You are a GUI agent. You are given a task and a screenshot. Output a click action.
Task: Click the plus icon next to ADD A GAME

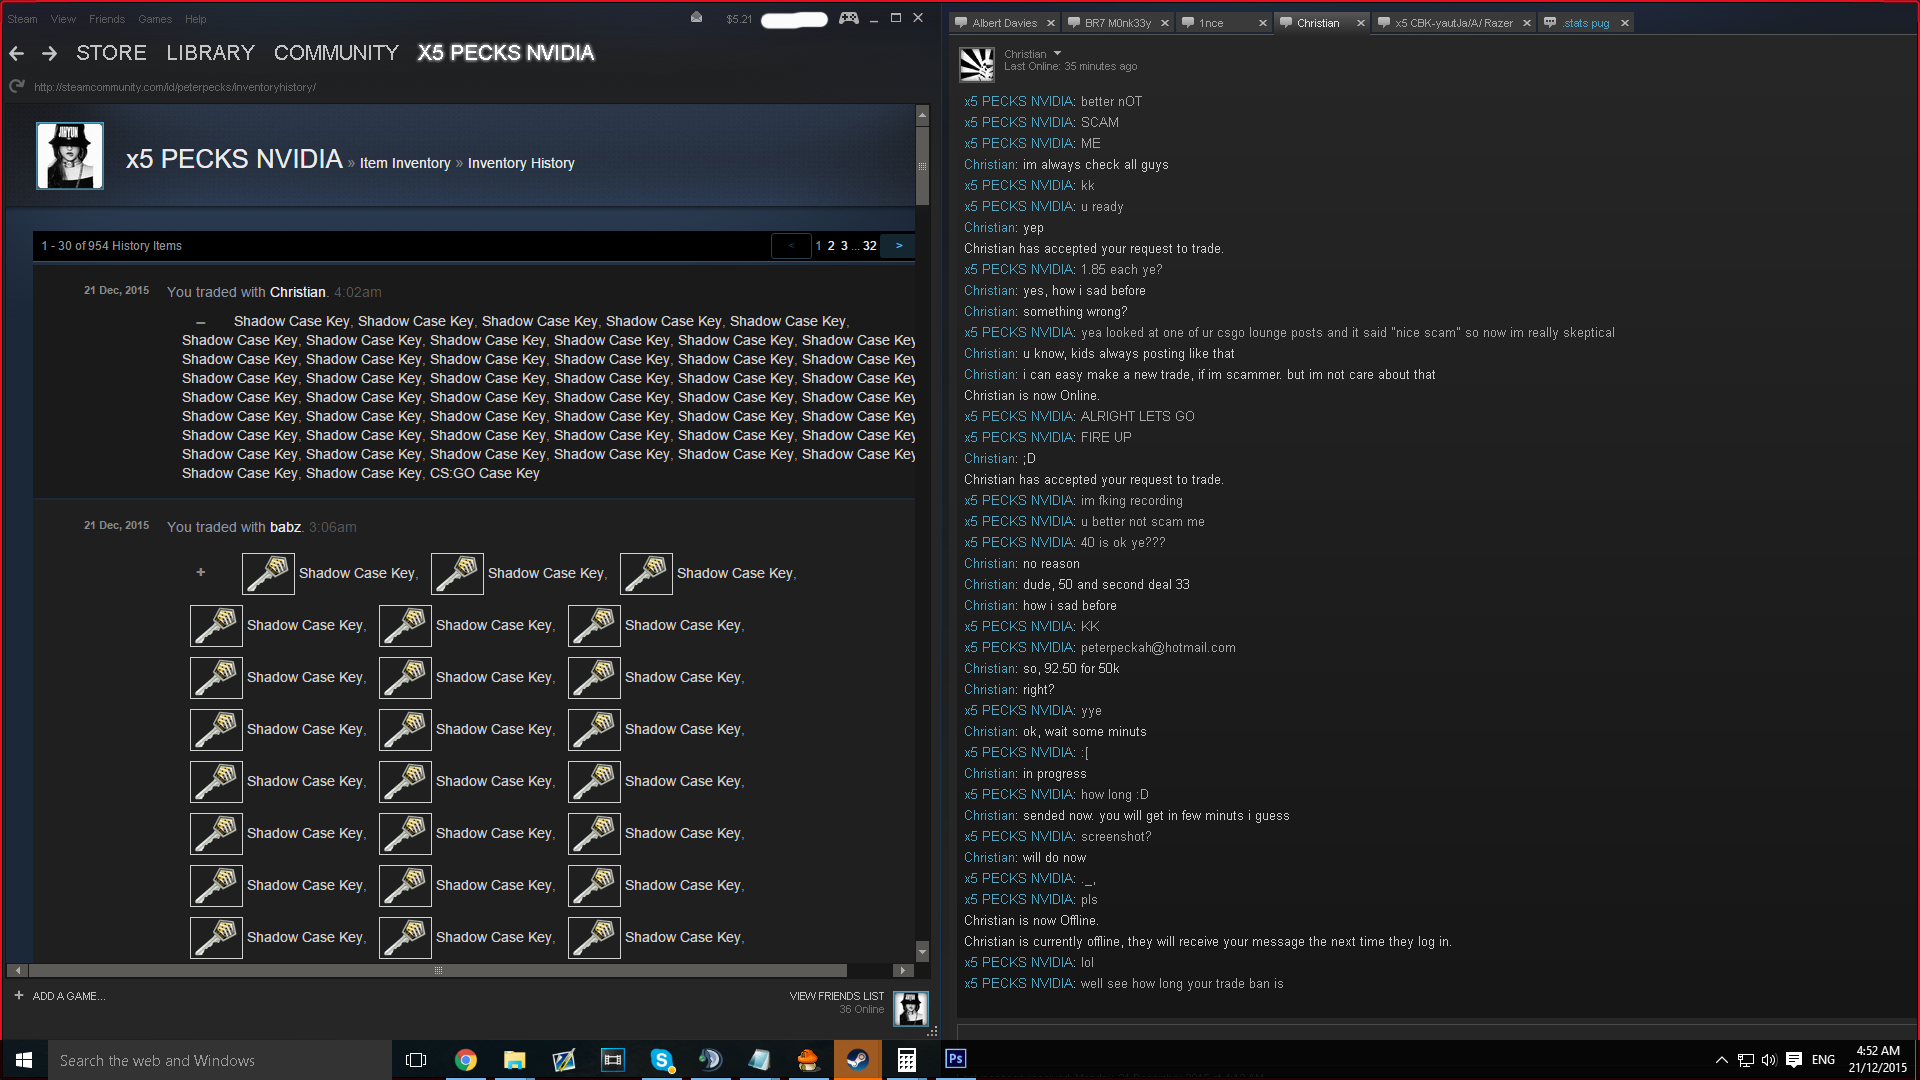[x=19, y=995]
